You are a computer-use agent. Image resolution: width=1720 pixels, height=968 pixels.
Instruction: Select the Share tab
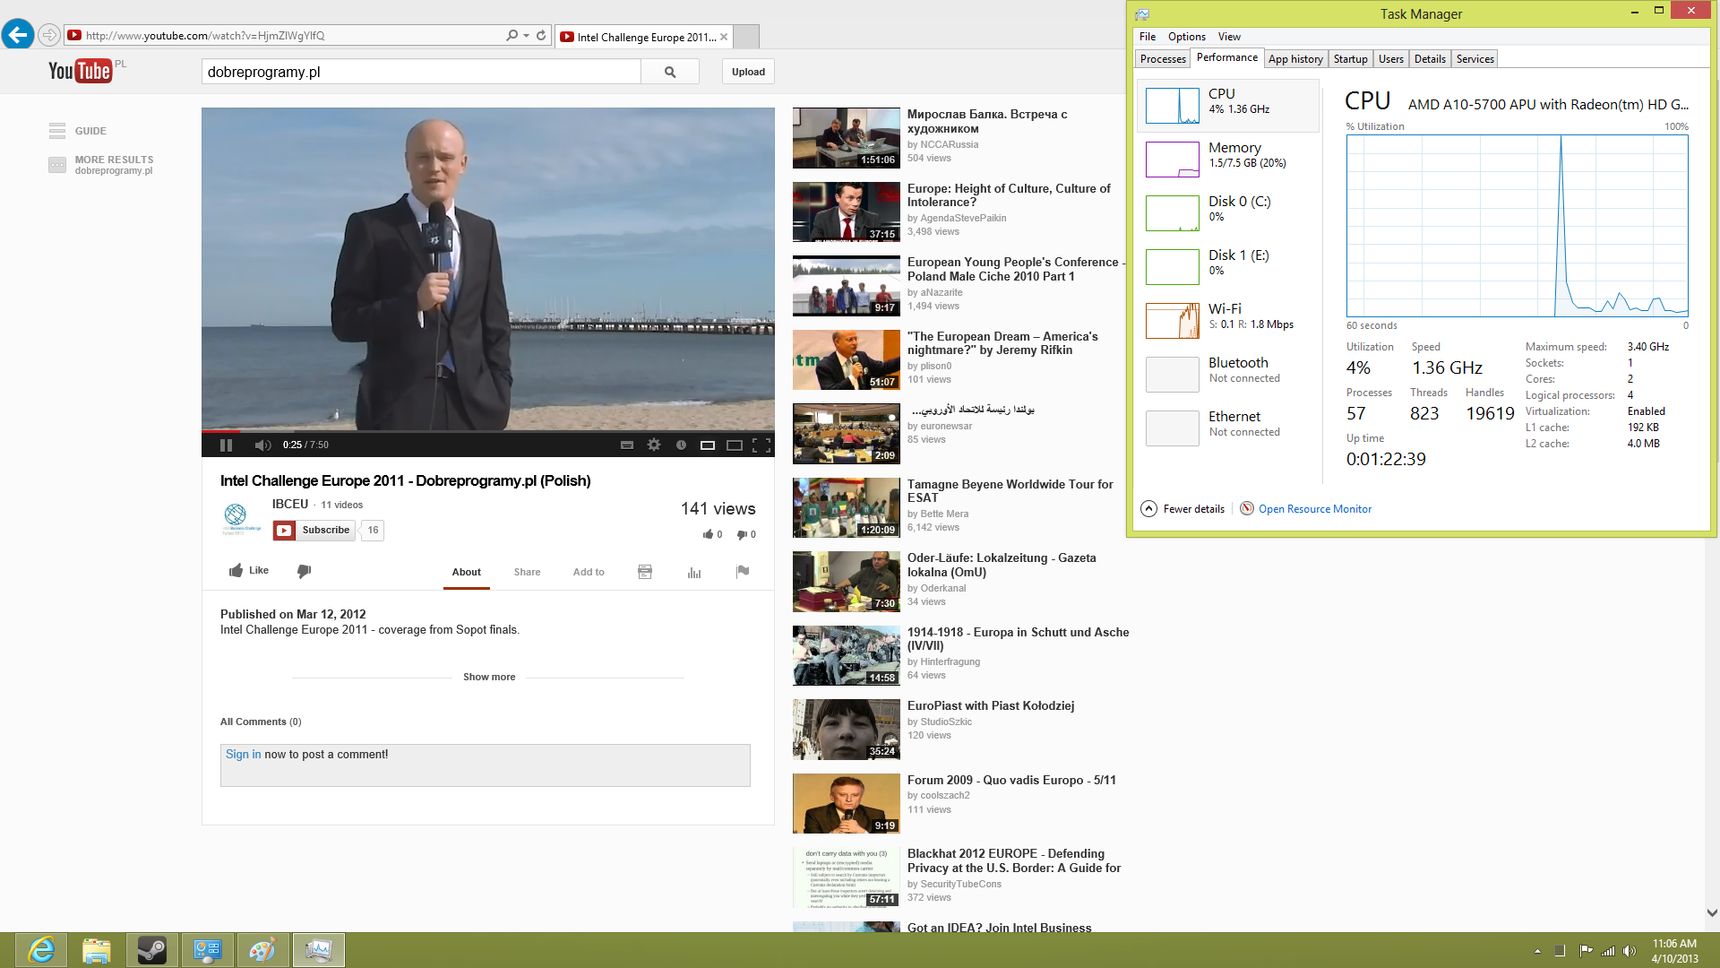tap(527, 572)
